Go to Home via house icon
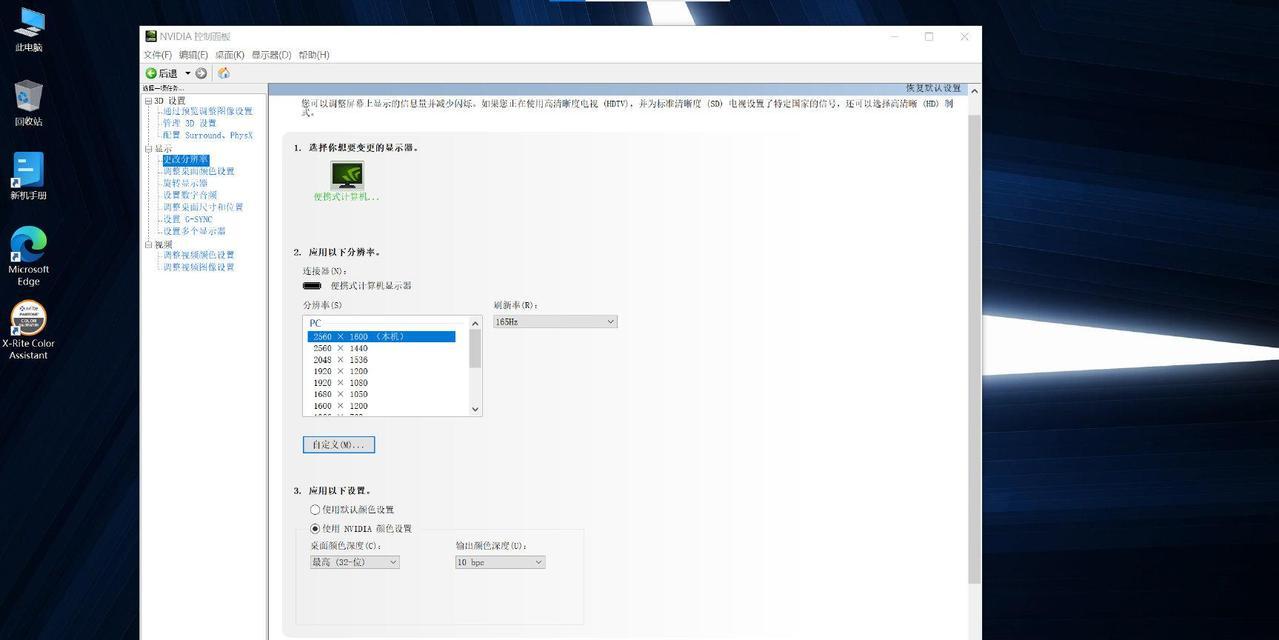Image resolution: width=1279 pixels, height=640 pixels. point(224,73)
